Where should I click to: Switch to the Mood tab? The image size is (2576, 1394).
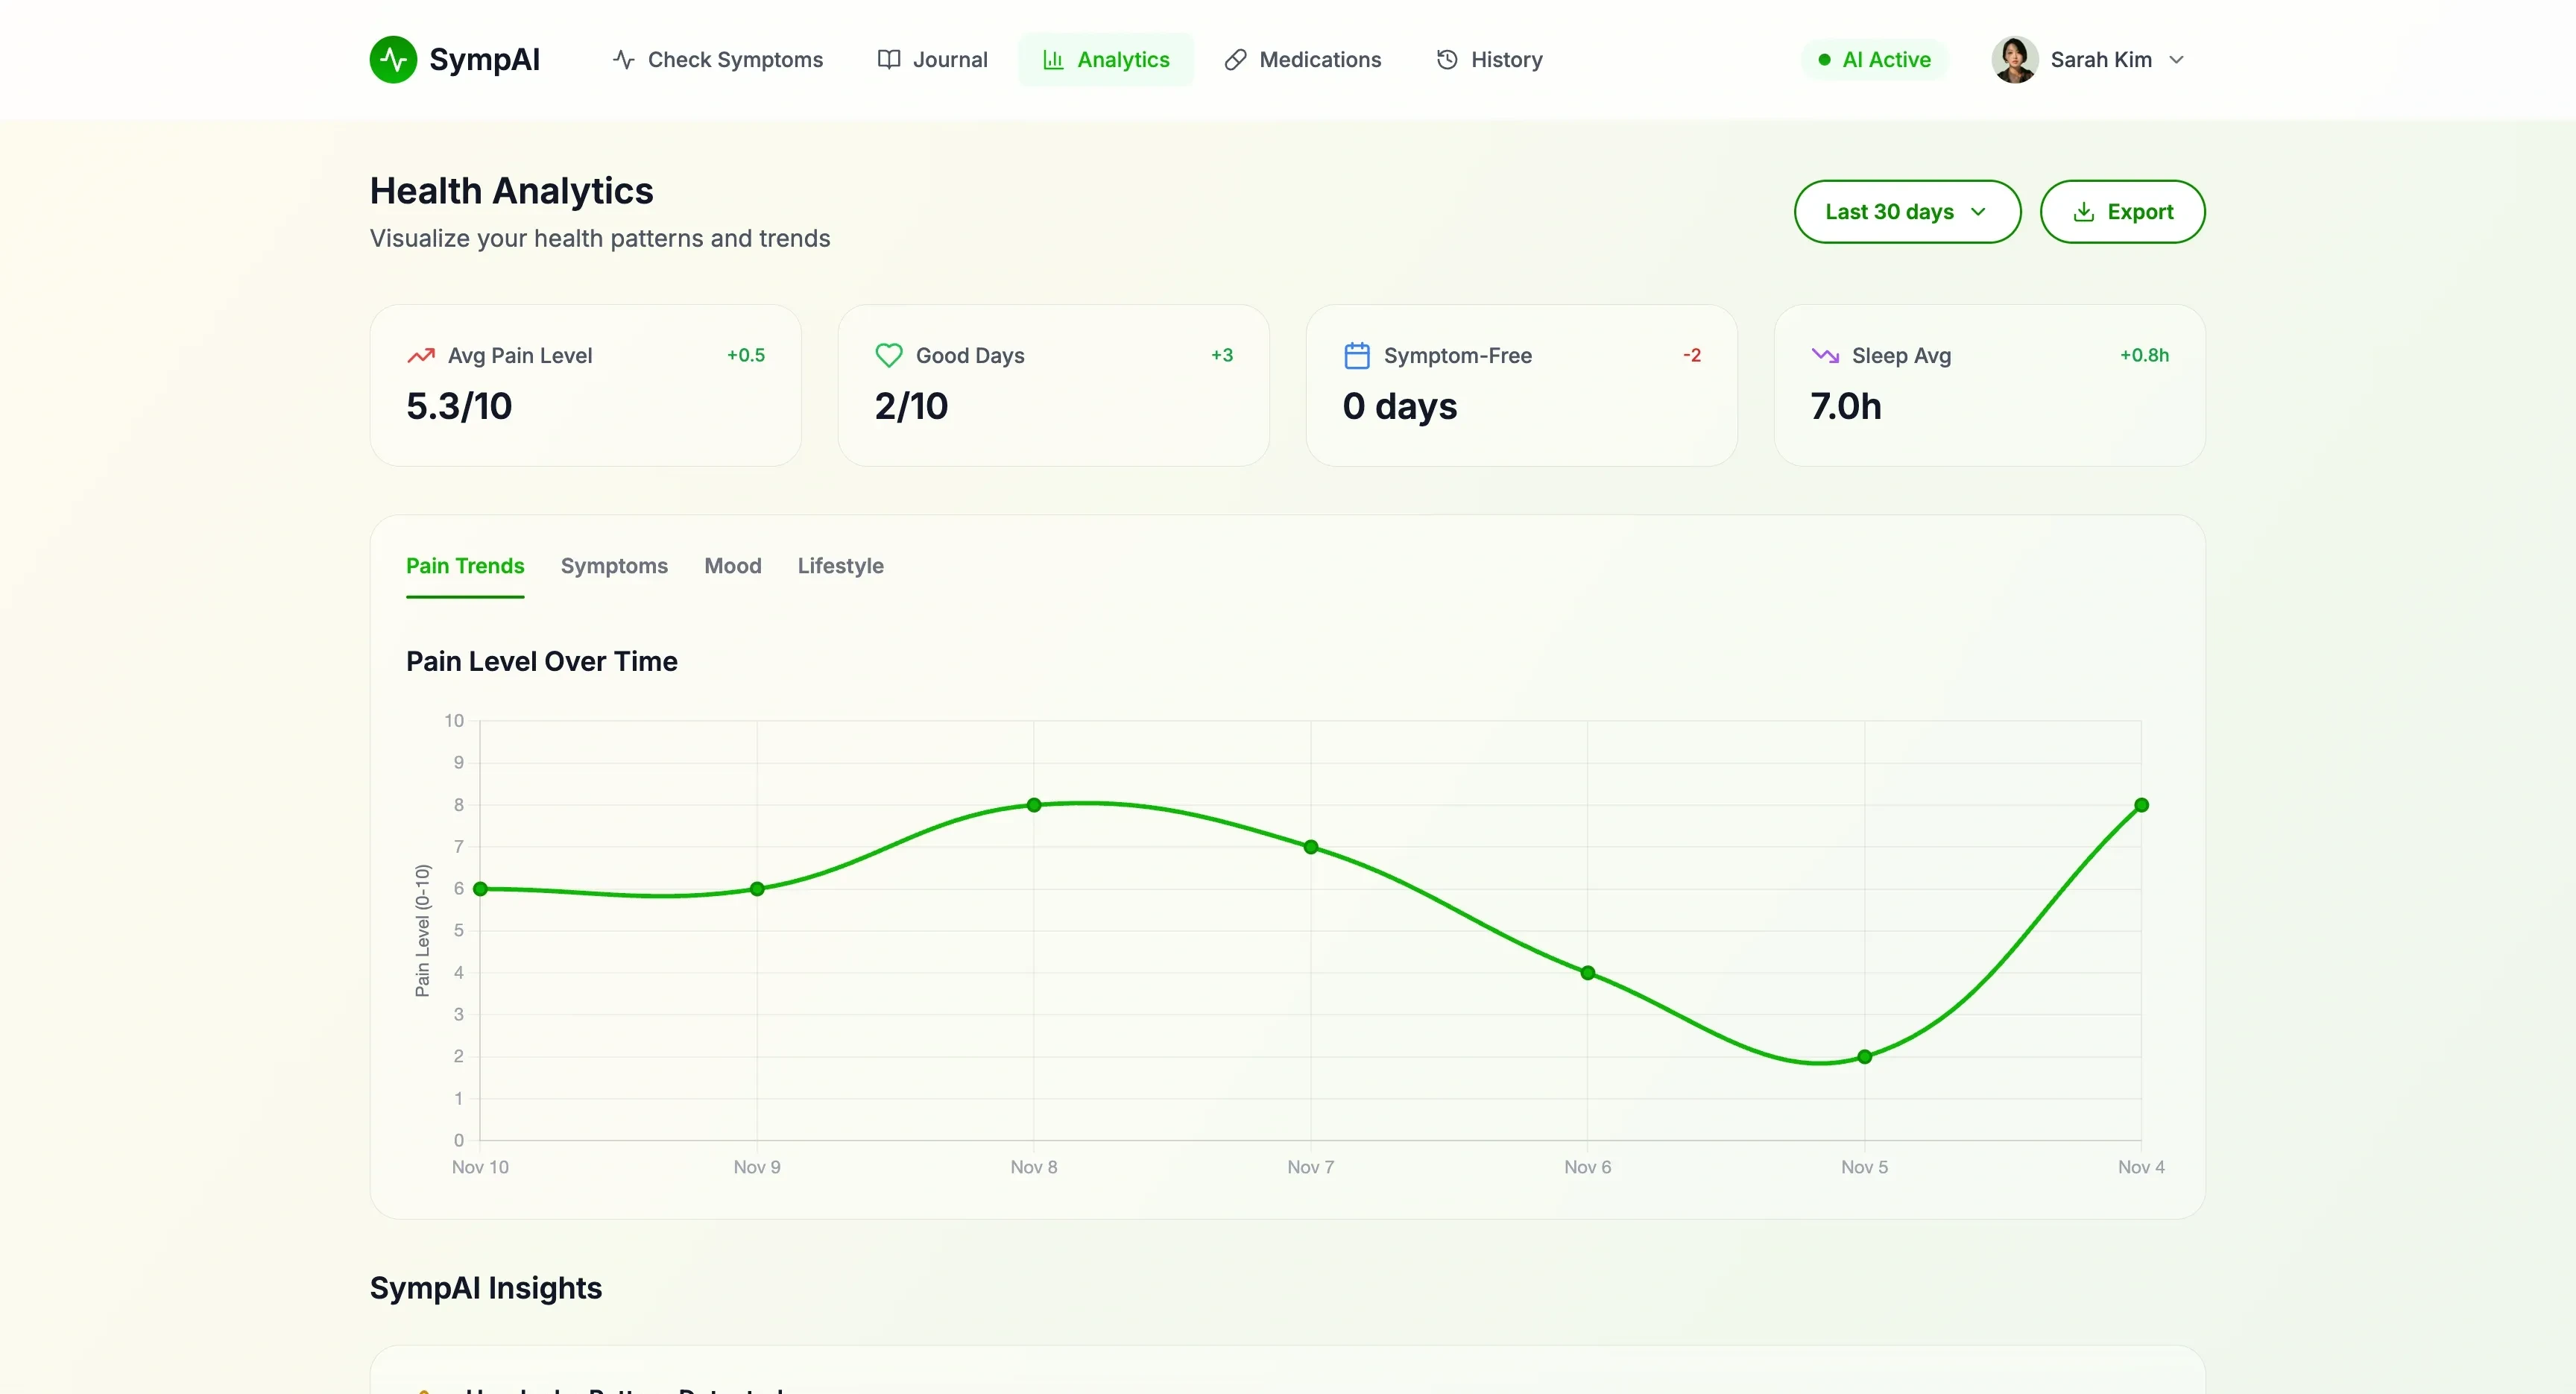732,566
